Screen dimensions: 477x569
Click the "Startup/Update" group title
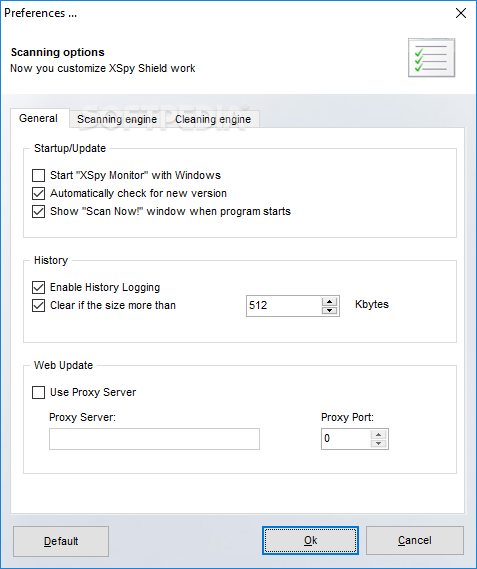coord(70,148)
